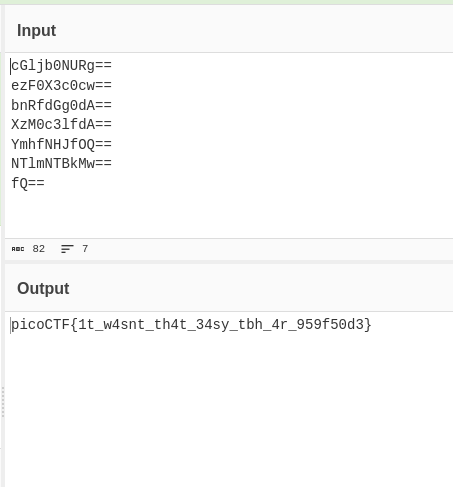The width and height of the screenshot is (453, 487).
Task: Place cursor in line ezF0X3c0cw==
Action: tap(61, 86)
